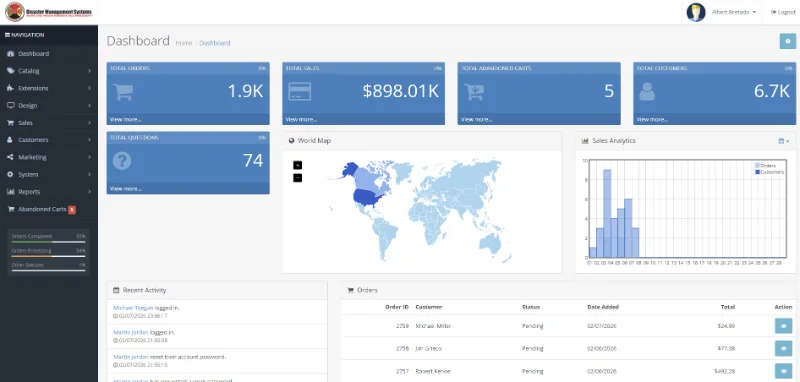The height and width of the screenshot is (382, 800).
Task: Expand the Catalog menu chevron
Action: [89, 71]
